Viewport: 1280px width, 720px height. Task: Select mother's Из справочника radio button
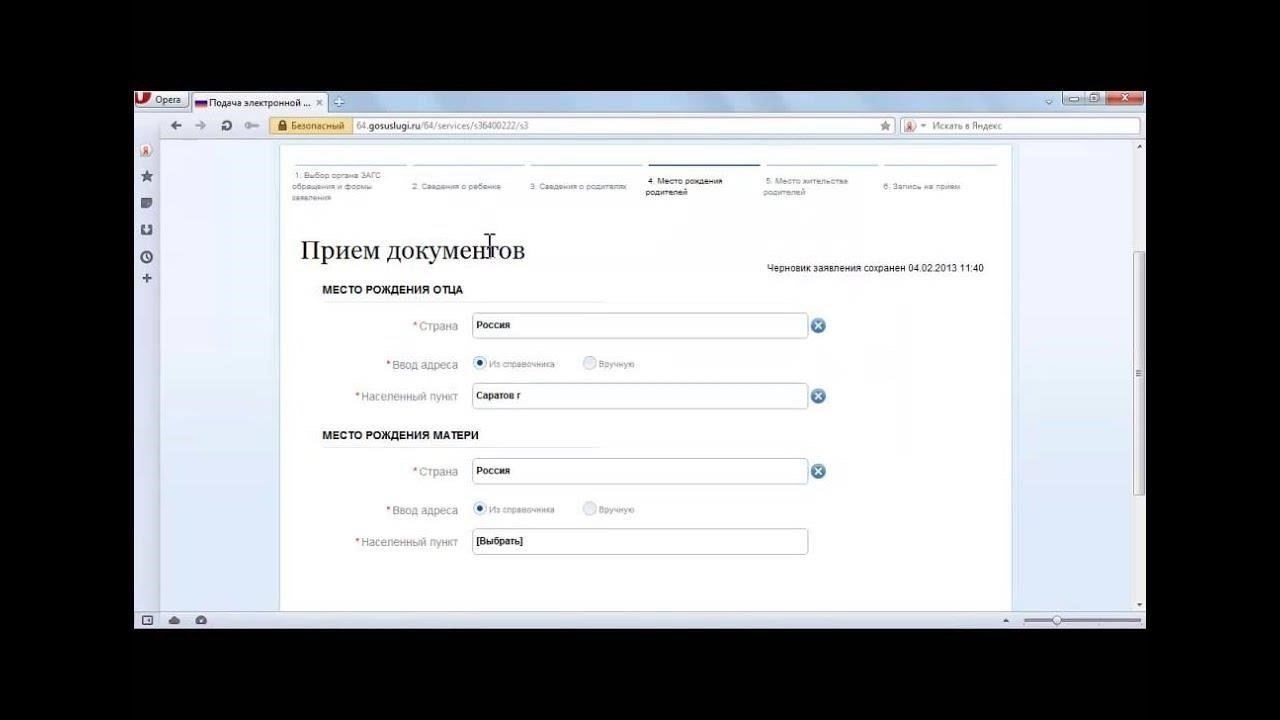tap(480, 508)
